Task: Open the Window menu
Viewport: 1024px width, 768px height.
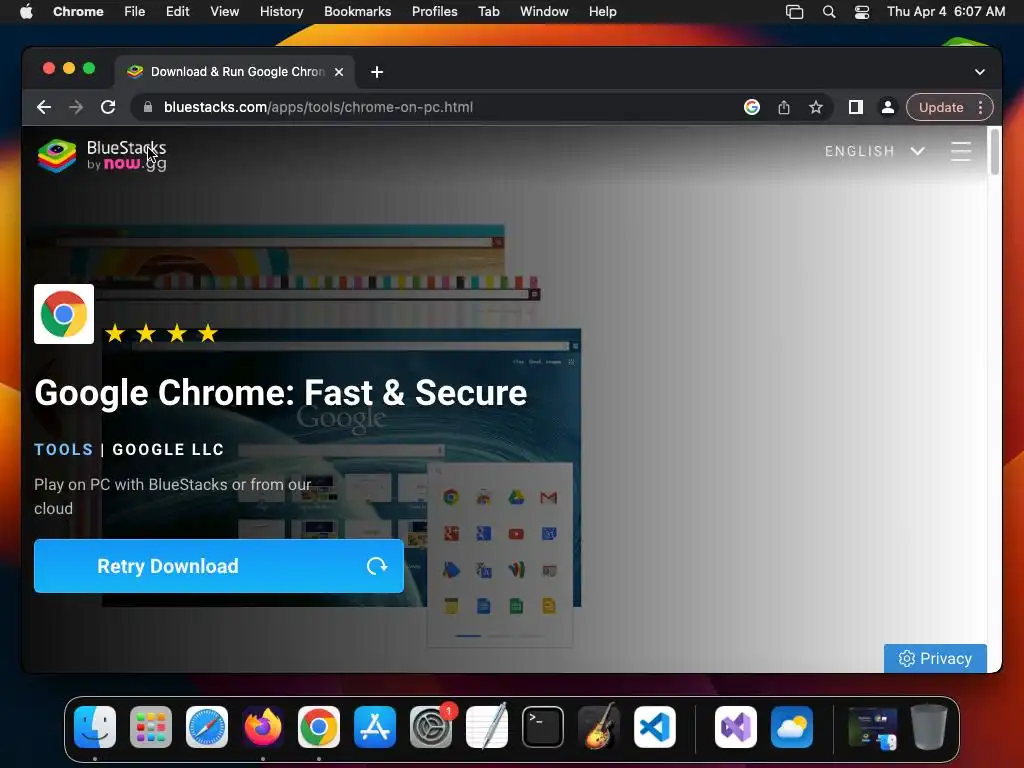Action: [544, 12]
